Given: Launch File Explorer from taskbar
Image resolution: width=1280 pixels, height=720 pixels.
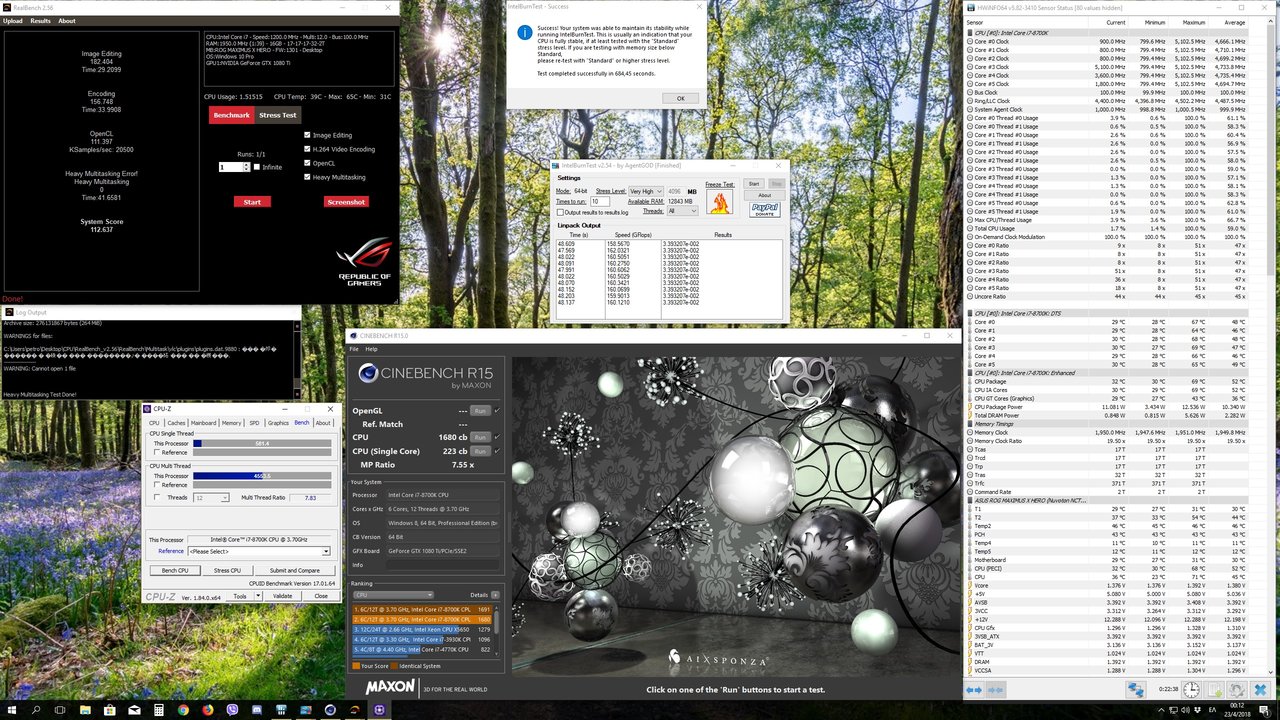Looking at the screenshot, I should tap(85, 710).
